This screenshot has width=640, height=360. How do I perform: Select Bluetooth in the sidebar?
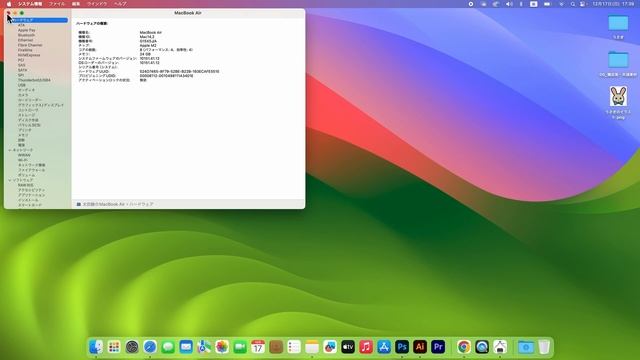pyautogui.click(x=26, y=35)
